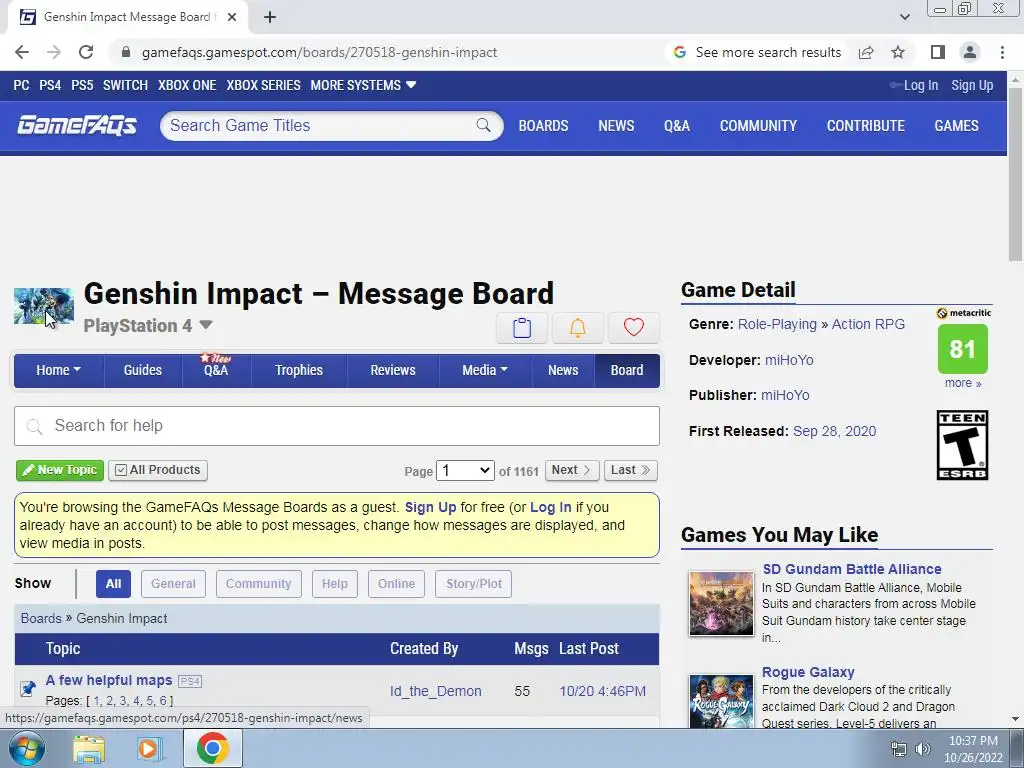Click BOARDS in the top navigation
The image size is (1024, 768).
click(543, 125)
